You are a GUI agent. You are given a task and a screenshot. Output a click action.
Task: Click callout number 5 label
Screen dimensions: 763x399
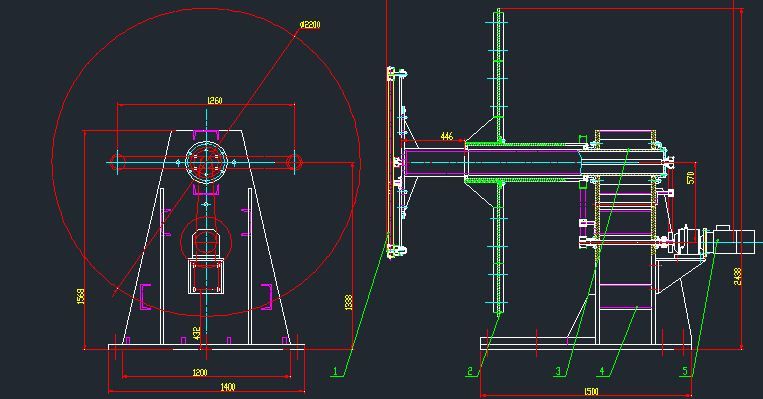click(685, 372)
